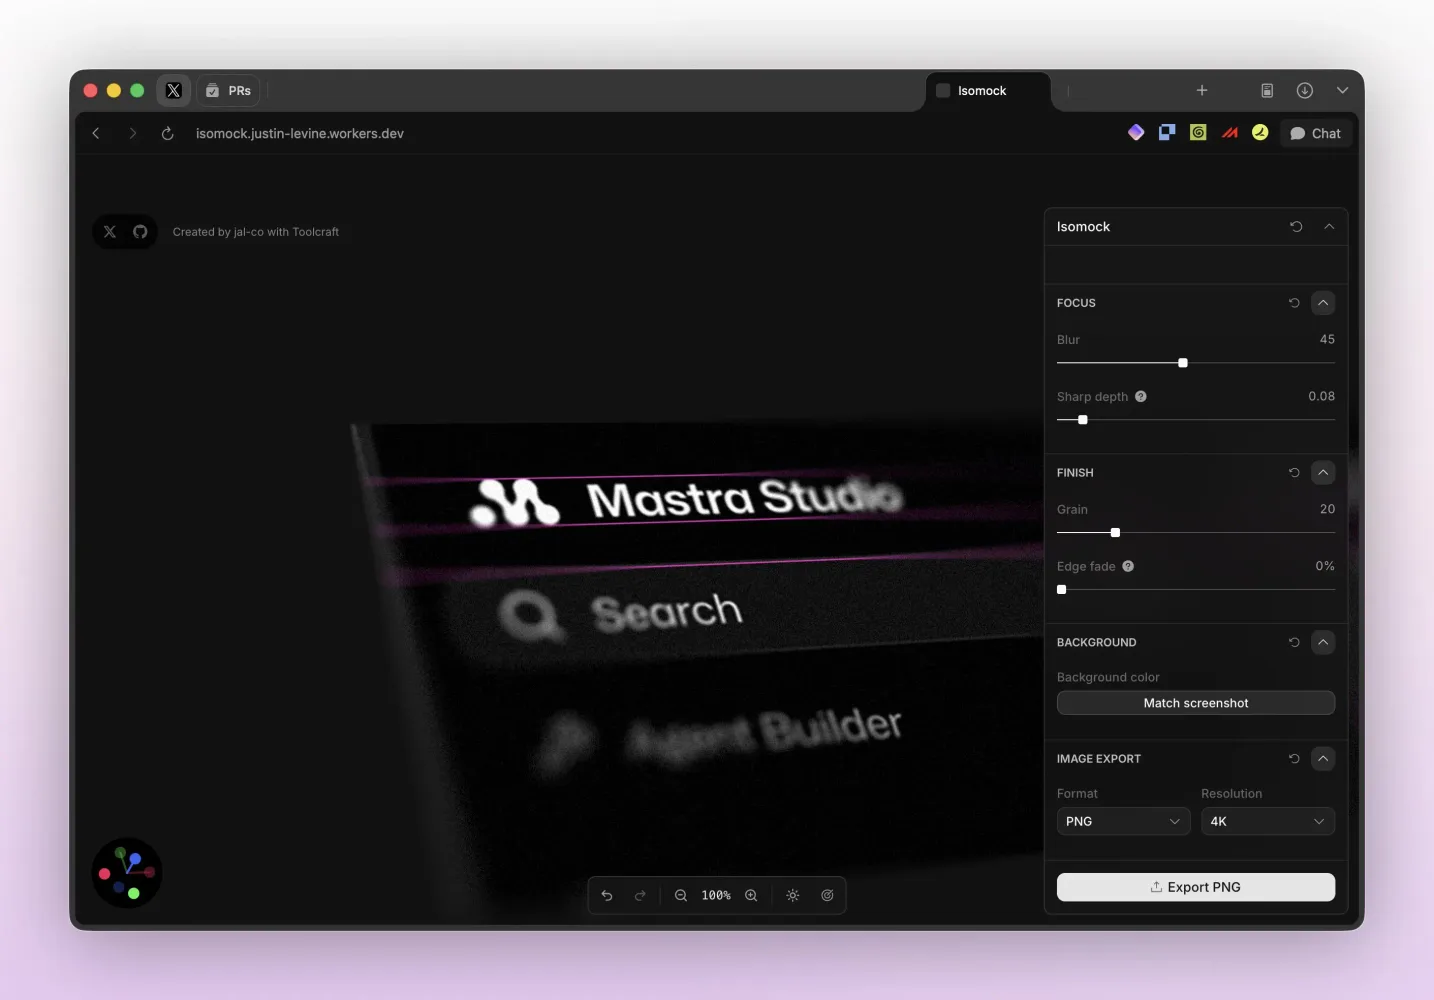Collapse the Focus section

(x=1323, y=303)
